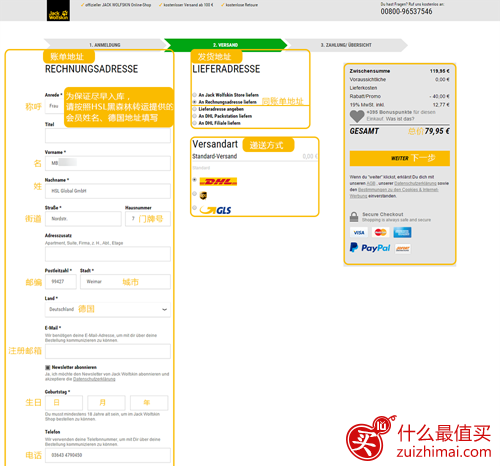Screen dimensions: 500x466
Task: Select the UPS carrier radio button
Action: pyautogui.click(x=195, y=194)
